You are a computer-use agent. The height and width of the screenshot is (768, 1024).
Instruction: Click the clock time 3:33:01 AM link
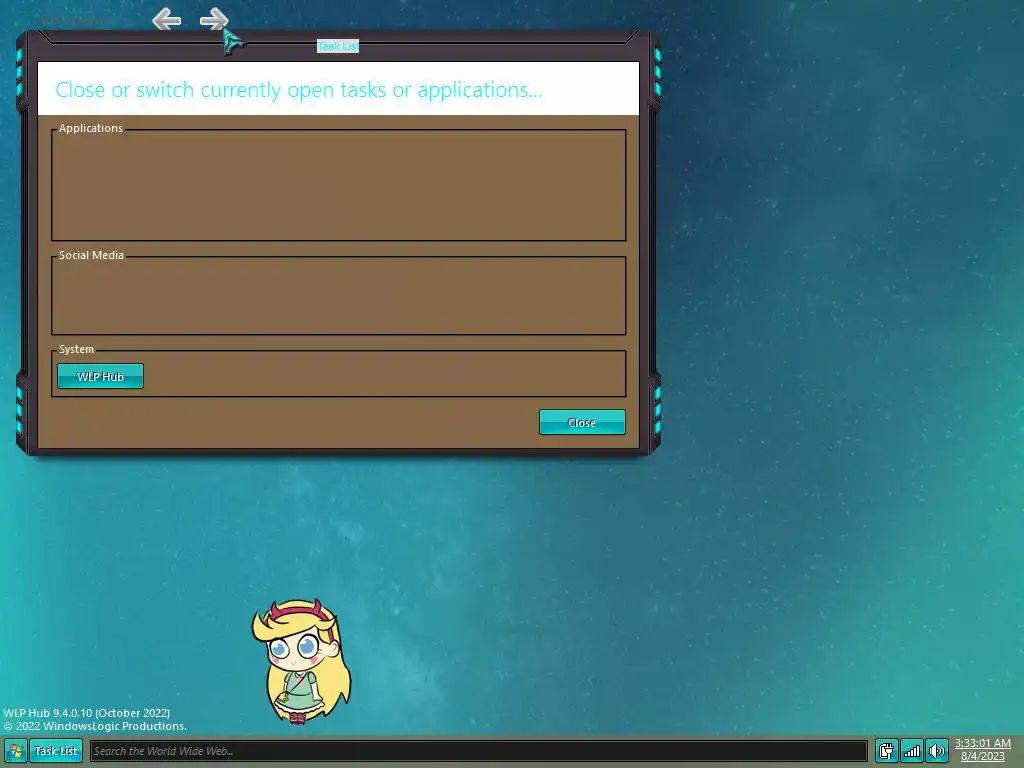[x=982, y=744]
